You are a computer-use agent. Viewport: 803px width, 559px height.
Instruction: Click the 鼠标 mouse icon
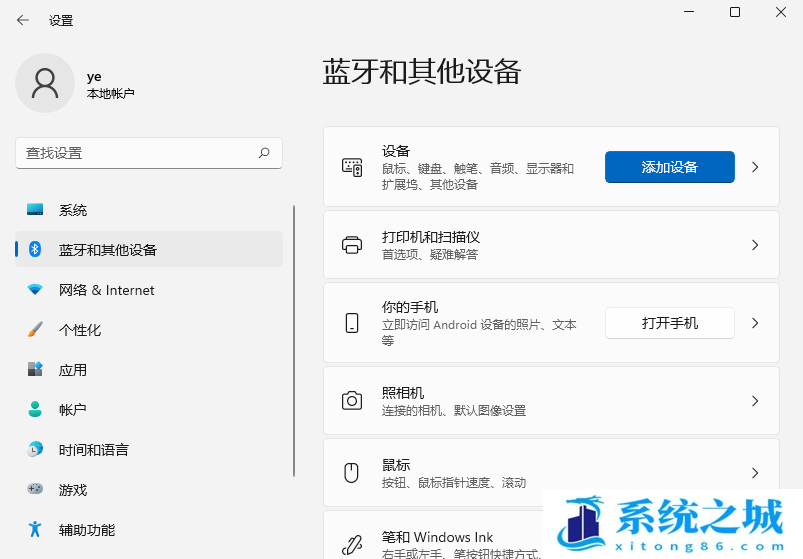tap(352, 473)
